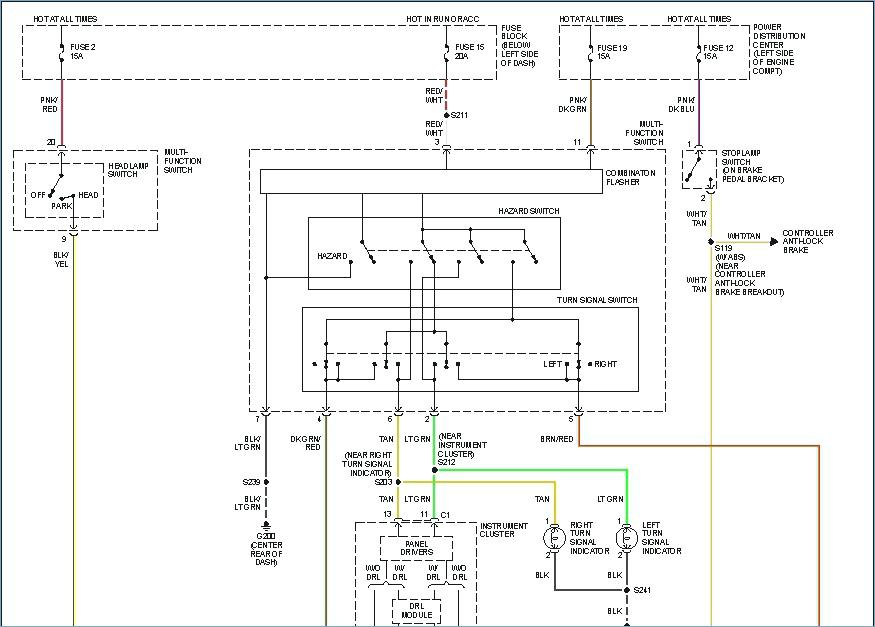This screenshot has height=627, width=875.
Task: Click the FUSE 2 15A label
Action: click(83, 51)
